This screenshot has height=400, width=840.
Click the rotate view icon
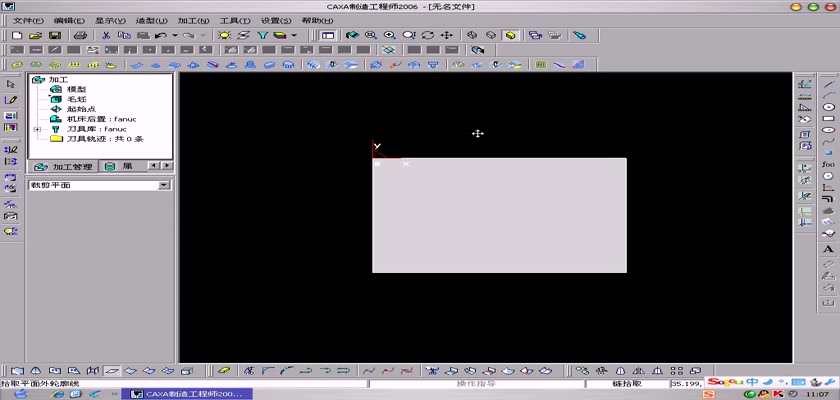(428, 35)
